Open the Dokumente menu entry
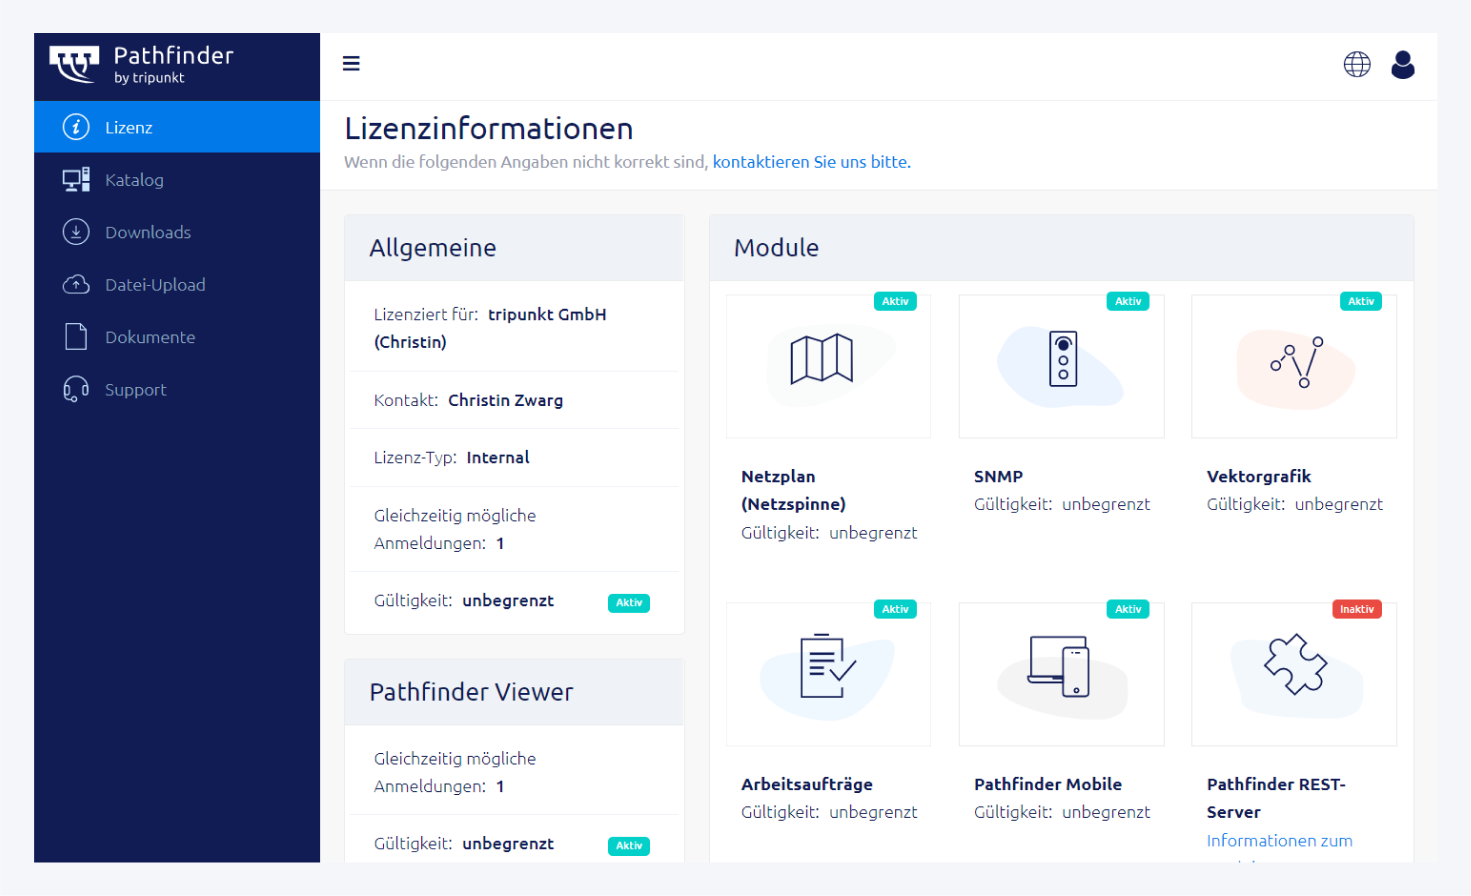The width and height of the screenshot is (1471, 896). click(x=150, y=338)
